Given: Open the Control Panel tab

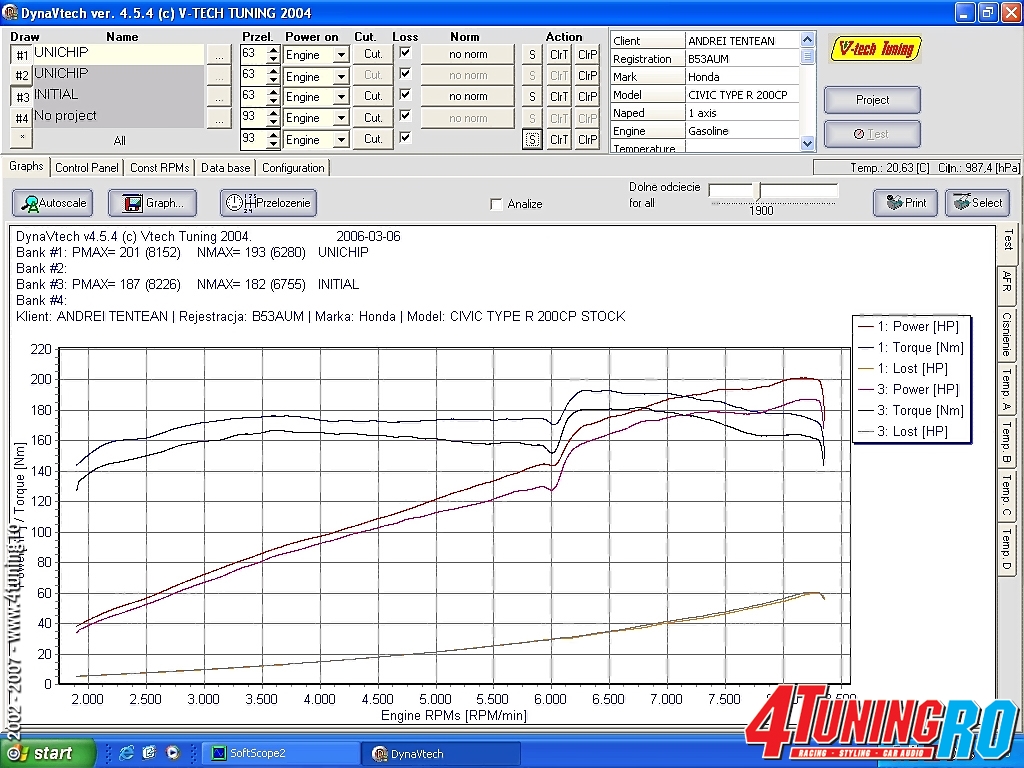Looking at the screenshot, I should (x=87, y=168).
